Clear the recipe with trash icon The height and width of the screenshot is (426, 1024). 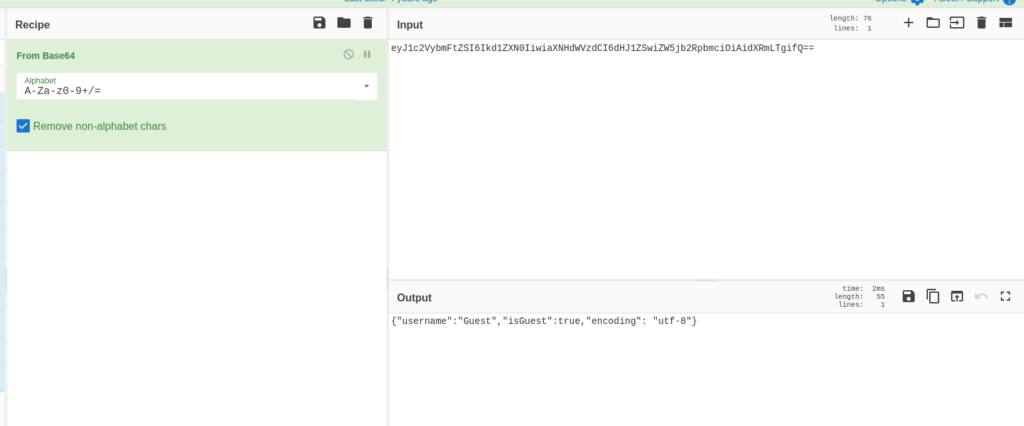coord(368,23)
